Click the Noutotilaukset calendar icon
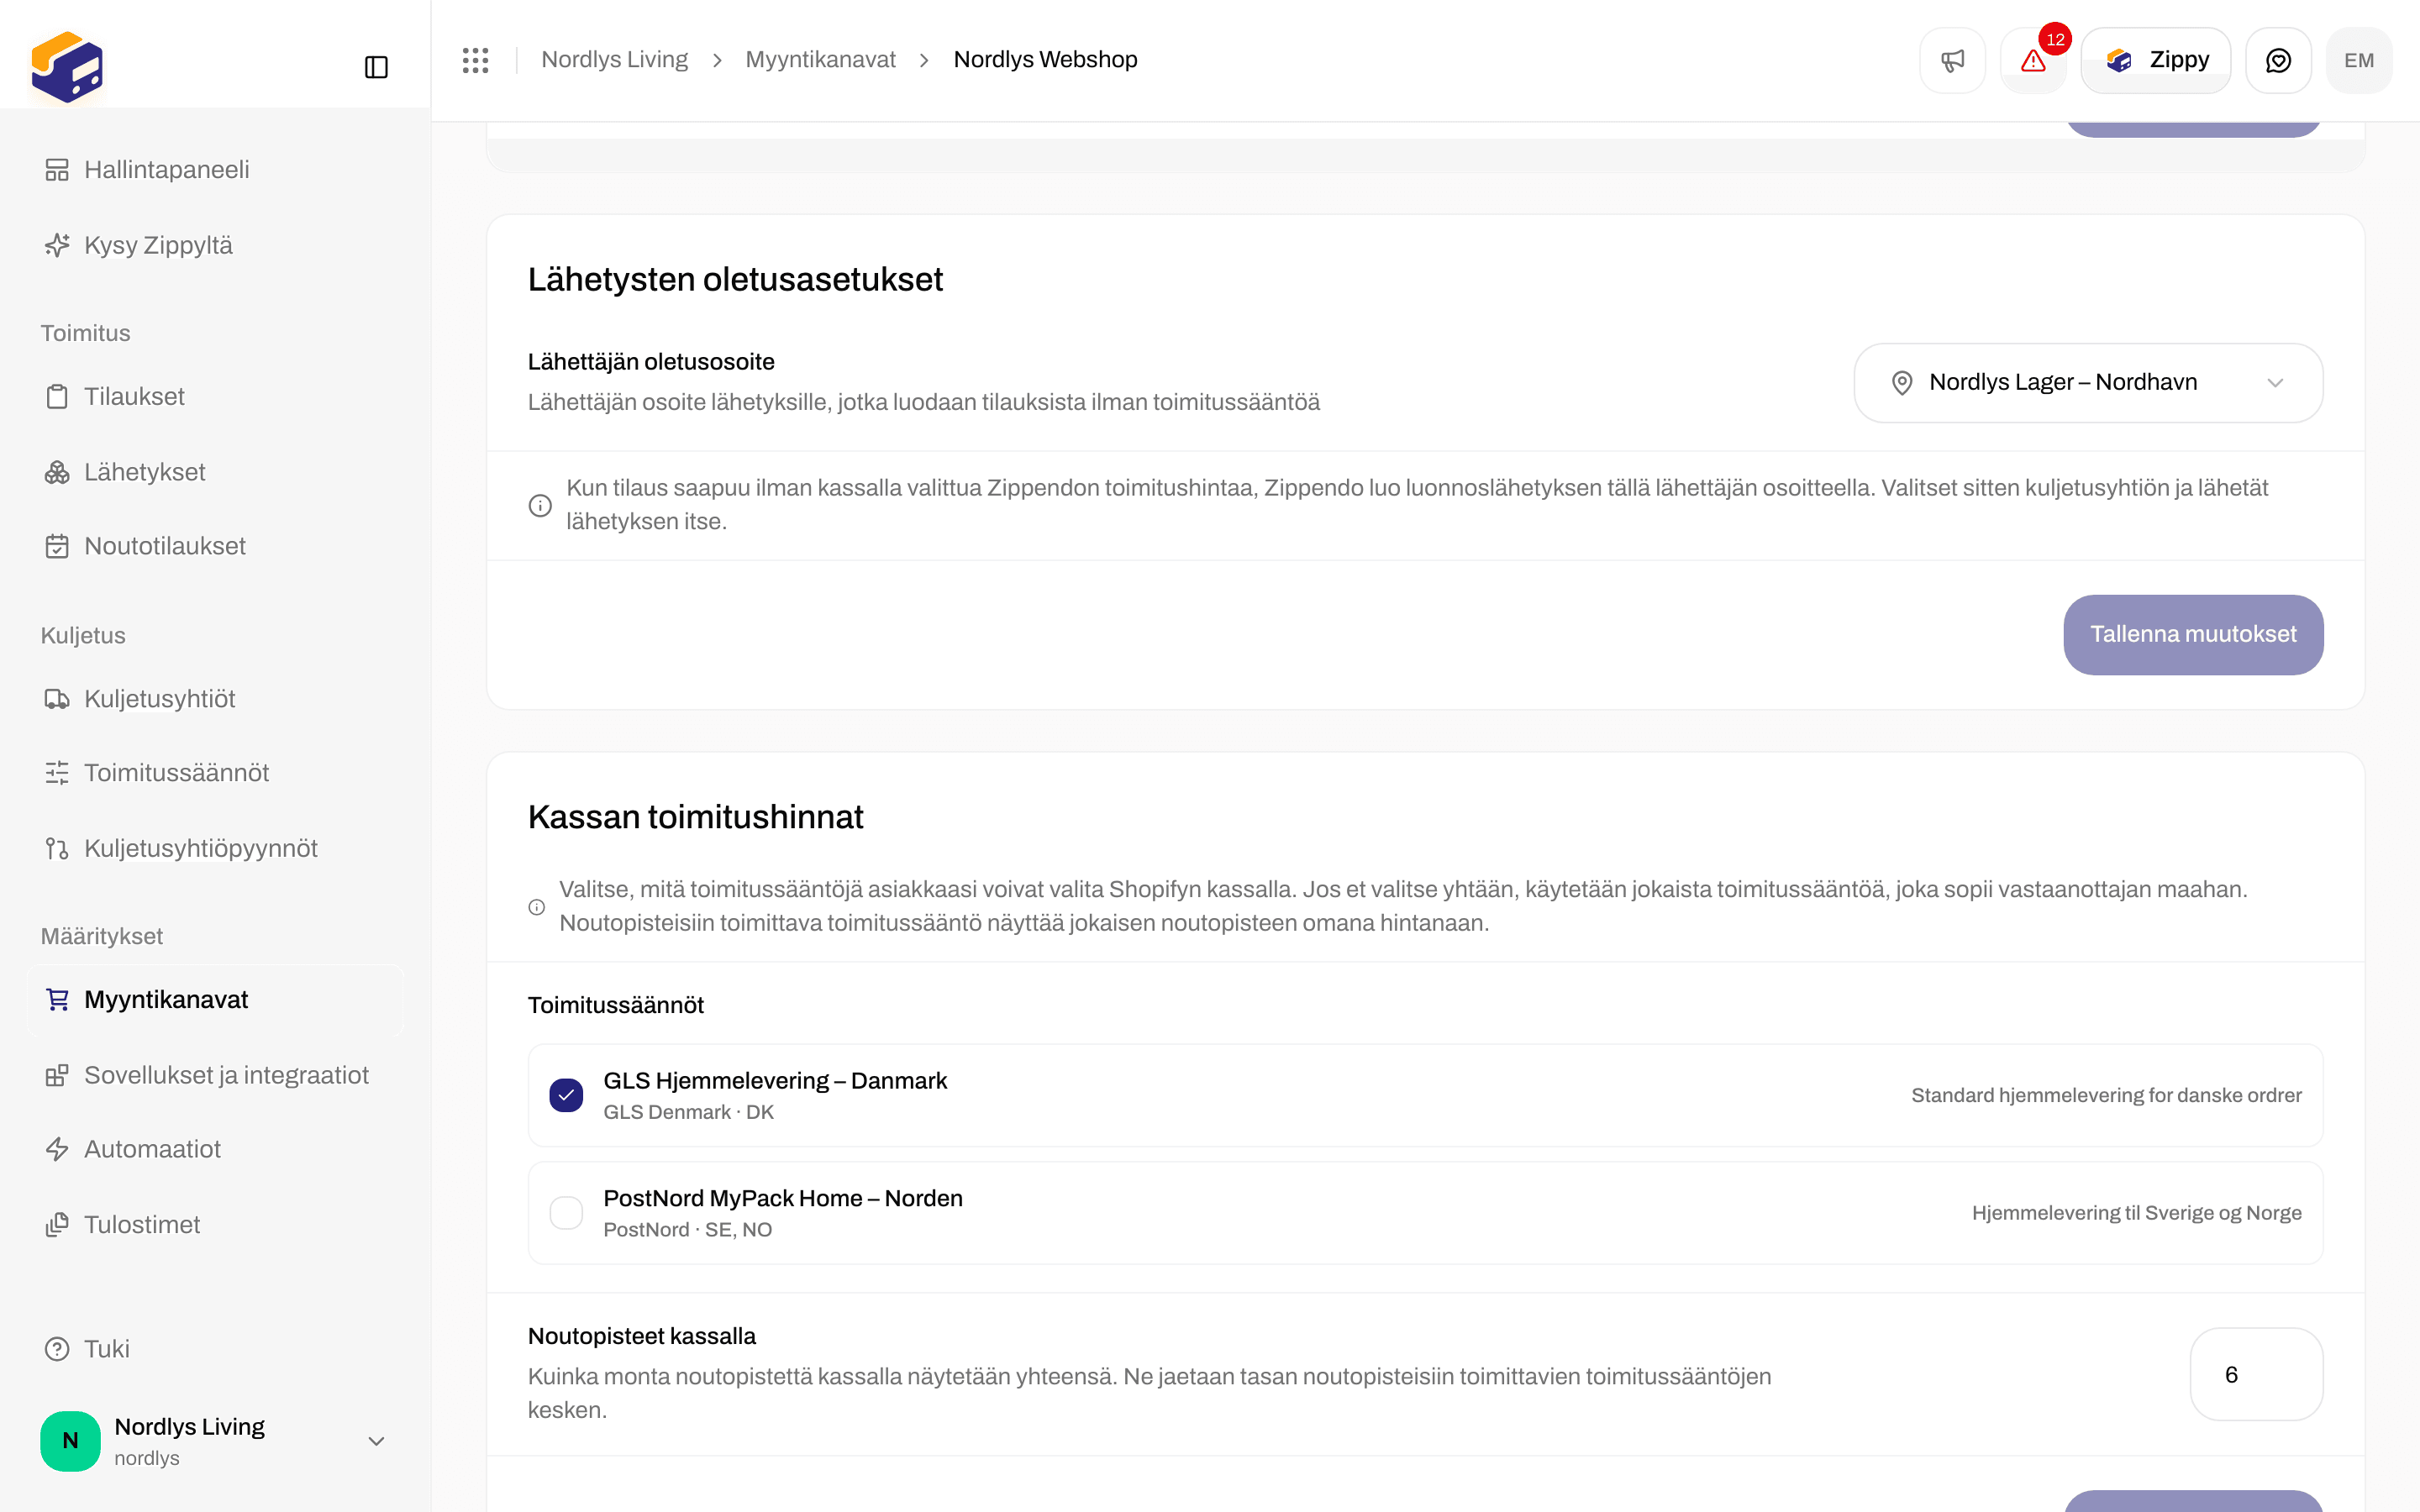This screenshot has width=2420, height=1512. point(57,546)
